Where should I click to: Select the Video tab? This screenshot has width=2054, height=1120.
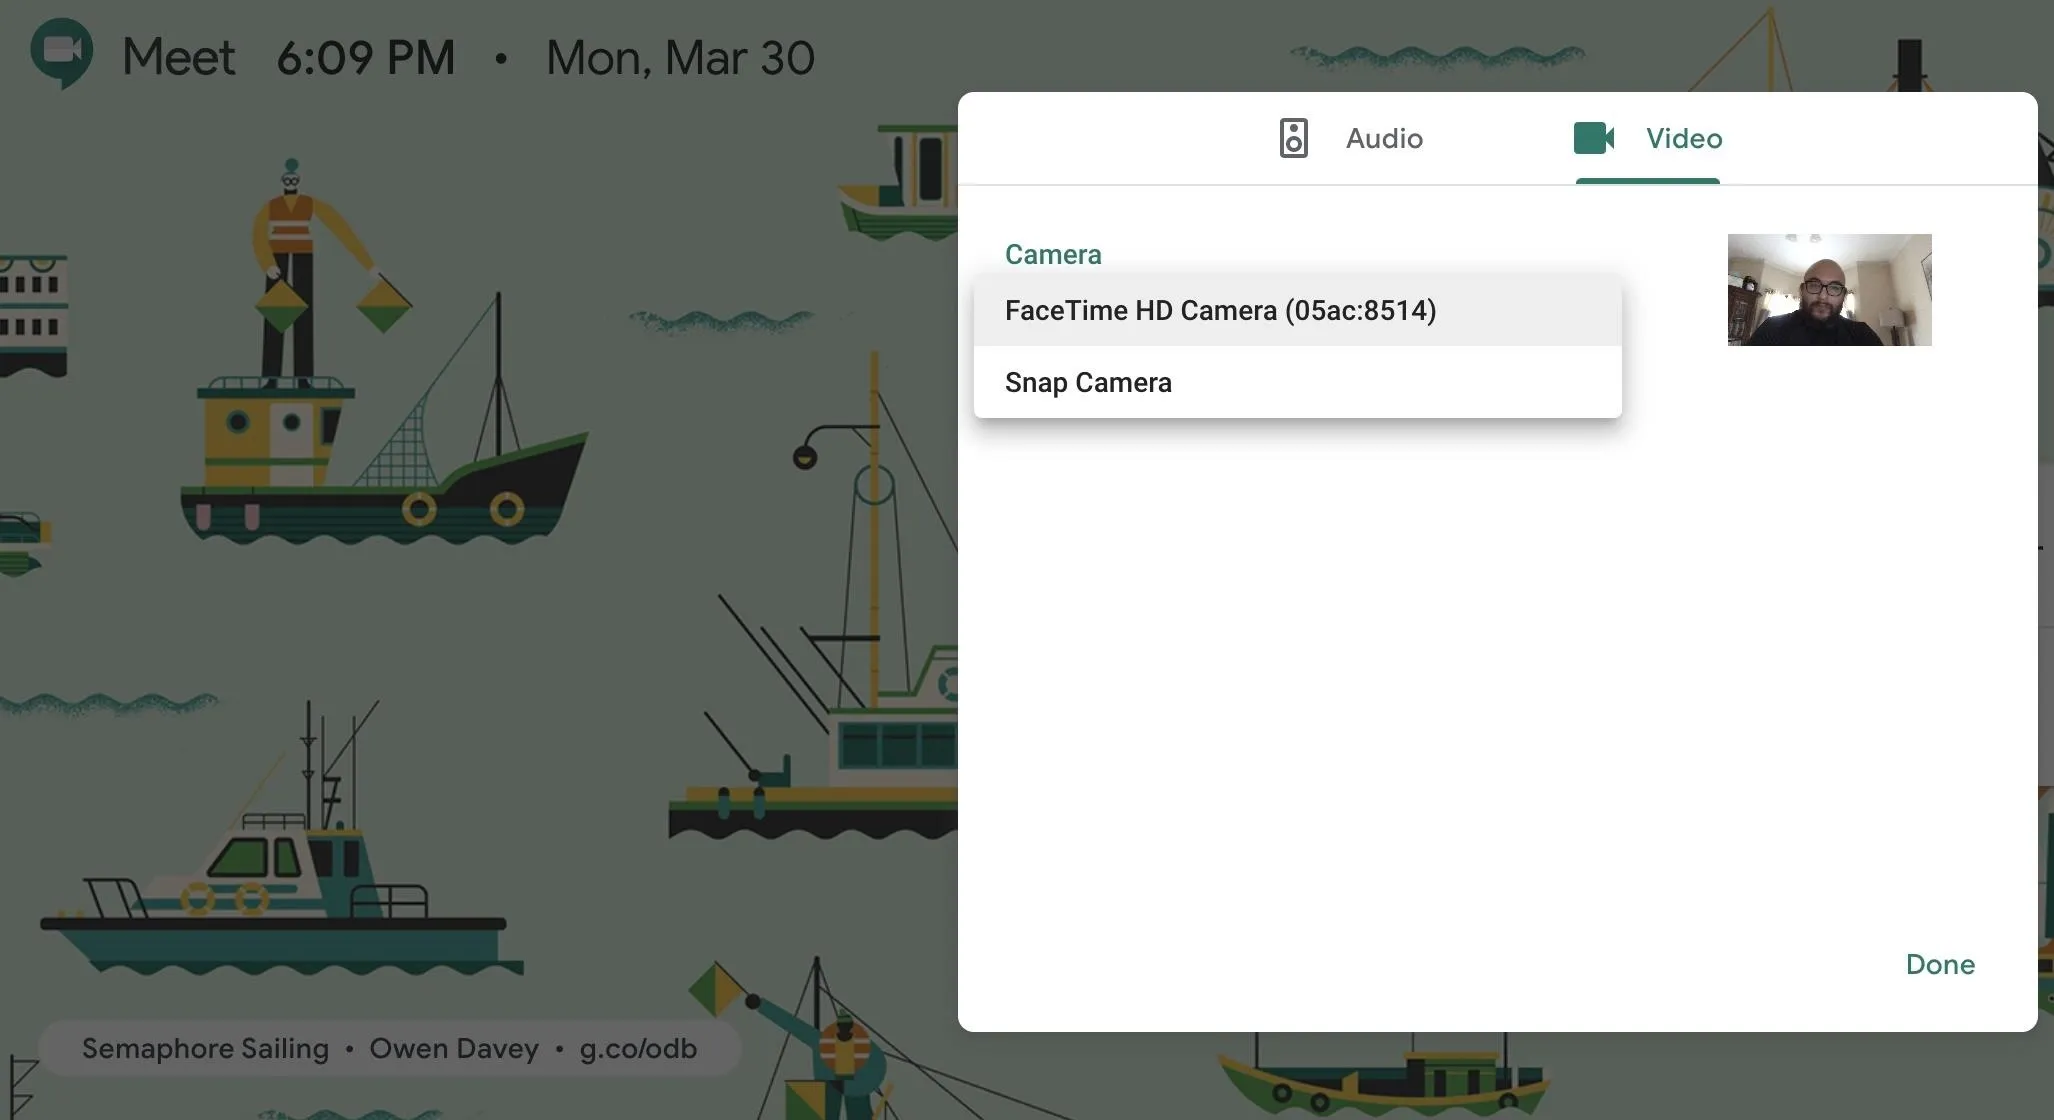(1648, 138)
